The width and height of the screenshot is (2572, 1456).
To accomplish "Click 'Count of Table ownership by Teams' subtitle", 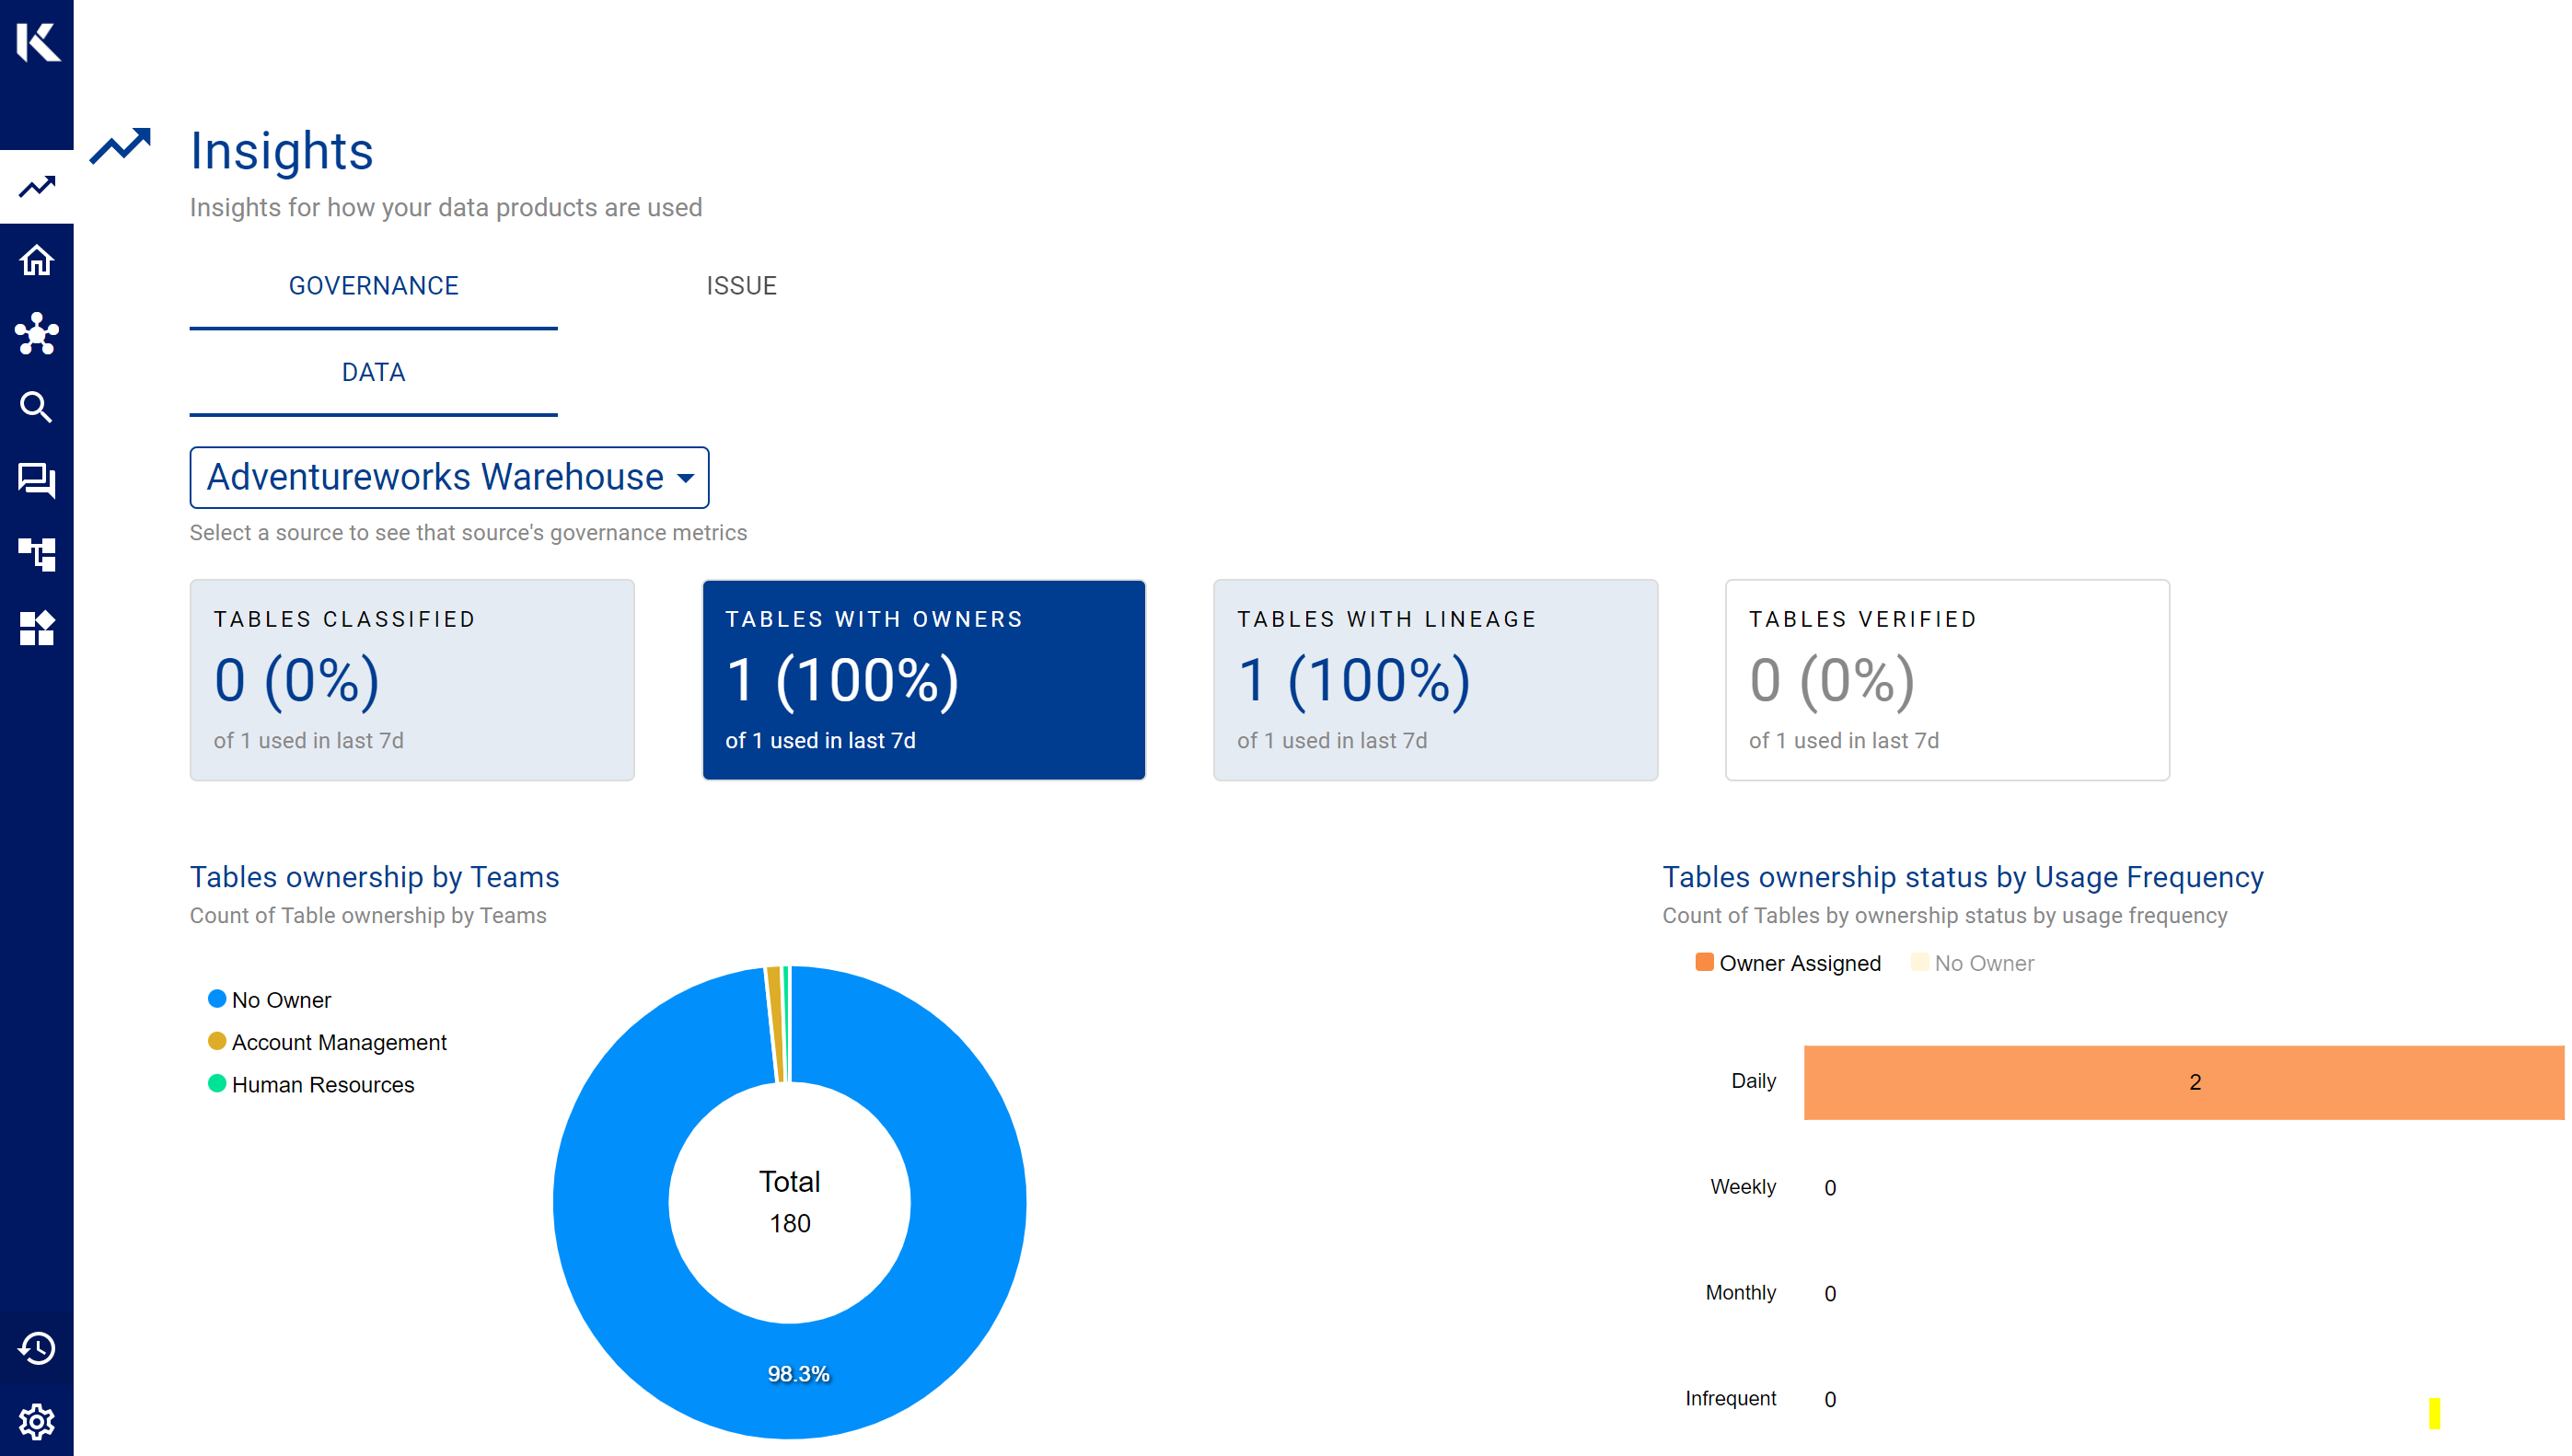I will click(368, 916).
